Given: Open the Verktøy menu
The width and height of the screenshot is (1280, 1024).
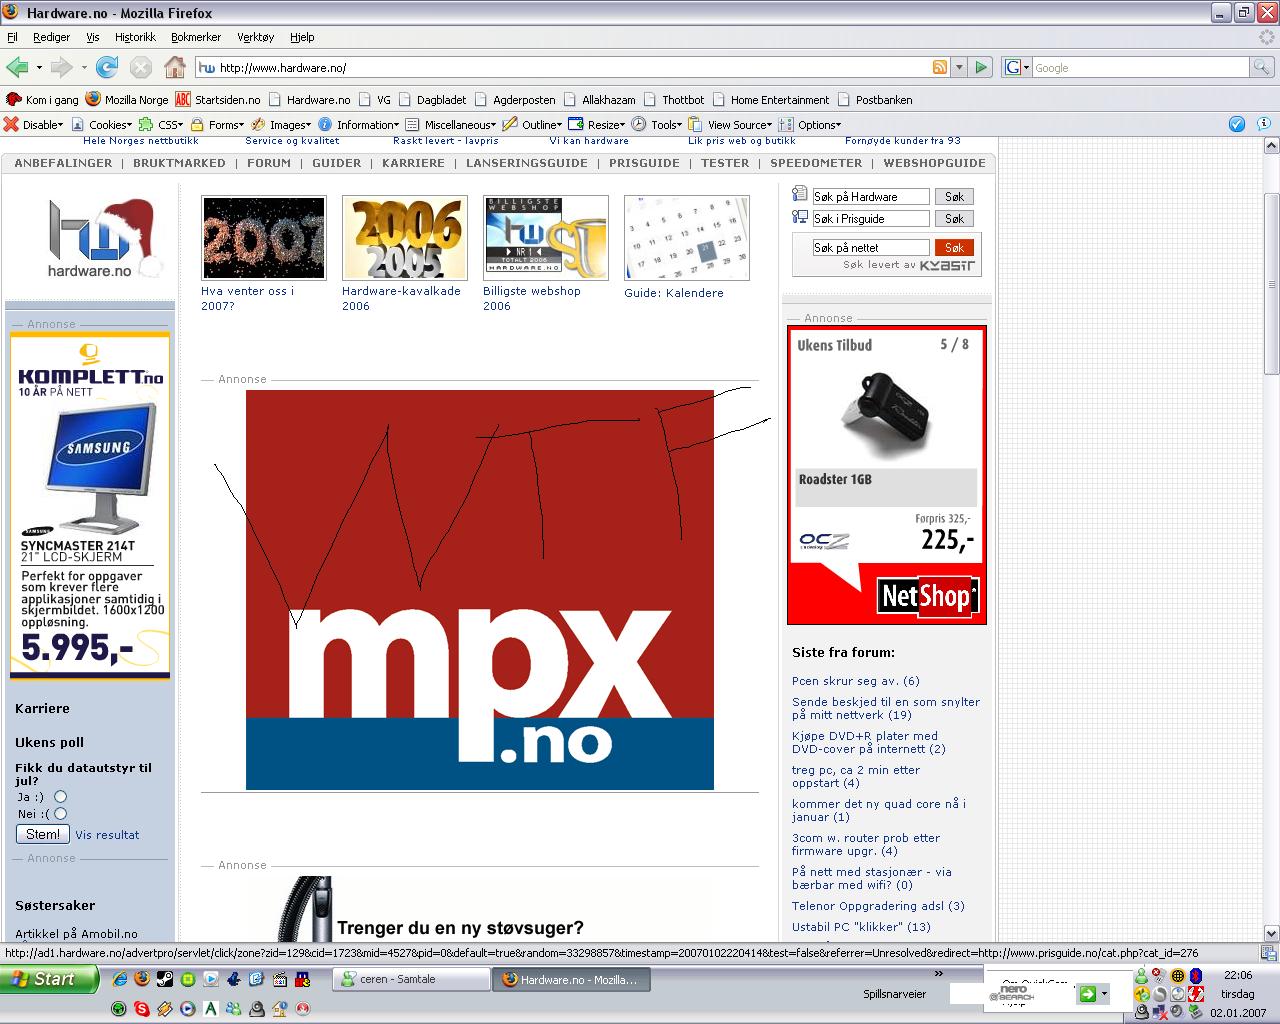Looking at the screenshot, I should coord(255,37).
